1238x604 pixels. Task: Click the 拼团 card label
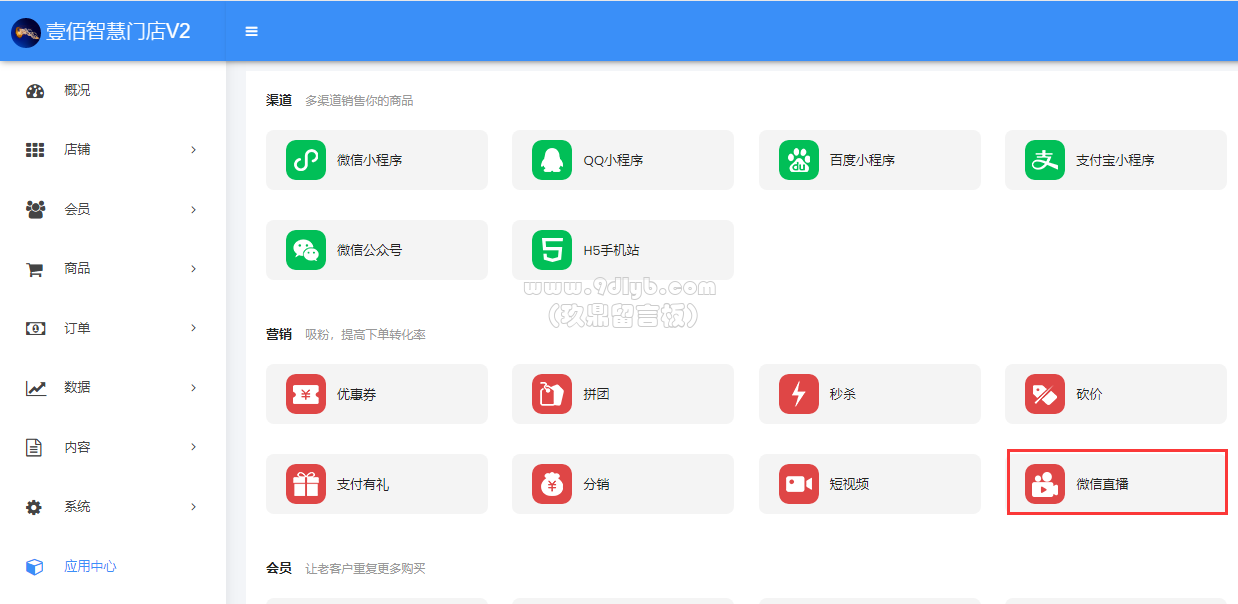click(596, 394)
